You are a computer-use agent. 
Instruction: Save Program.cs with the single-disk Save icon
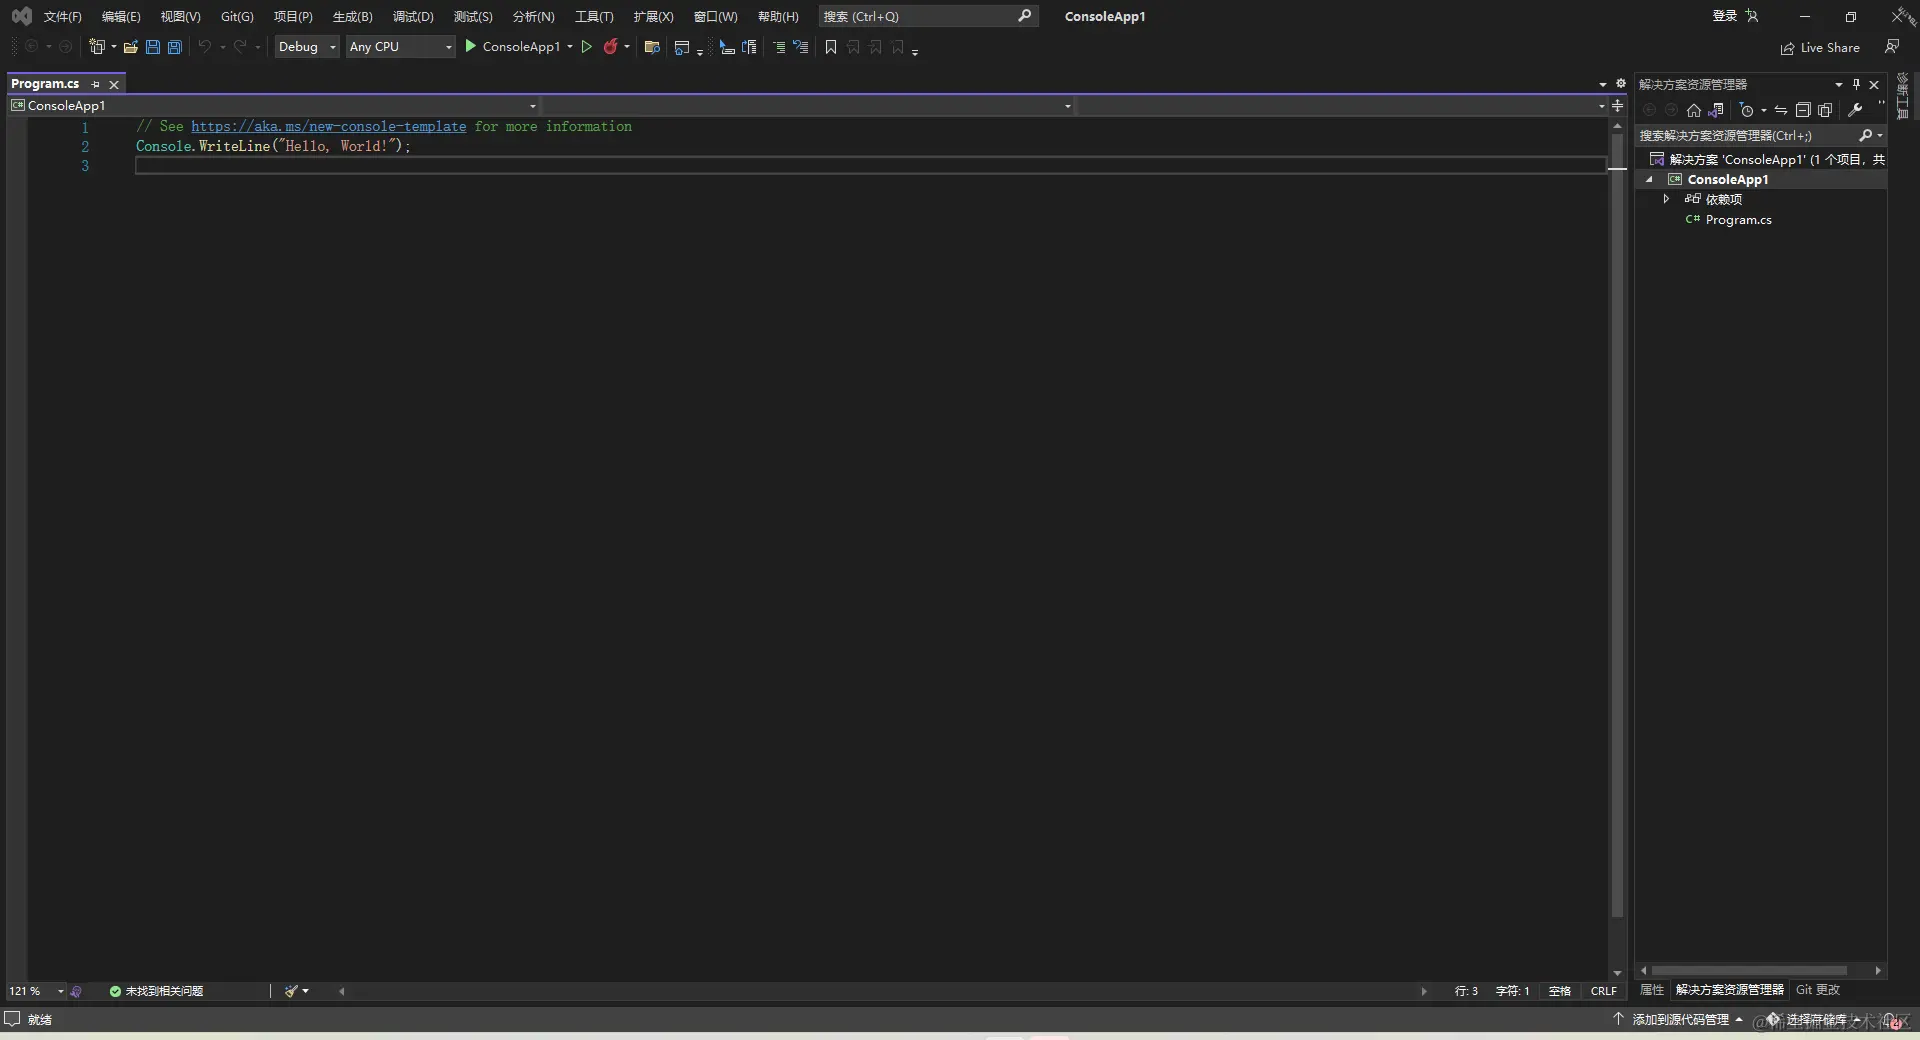tap(152, 47)
